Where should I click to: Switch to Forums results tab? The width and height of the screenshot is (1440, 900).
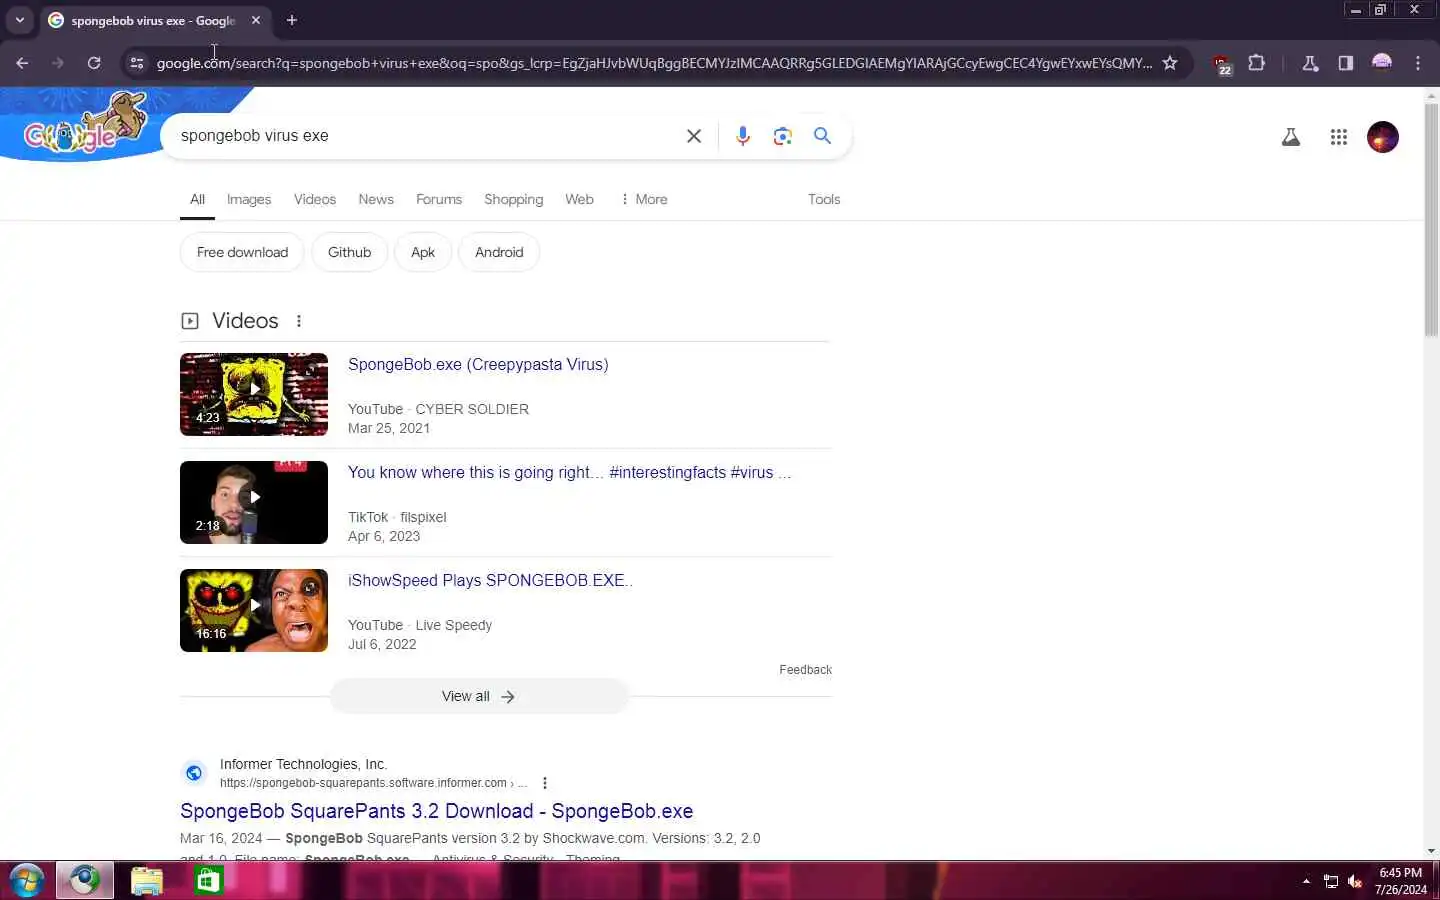click(x=439, y=199)
